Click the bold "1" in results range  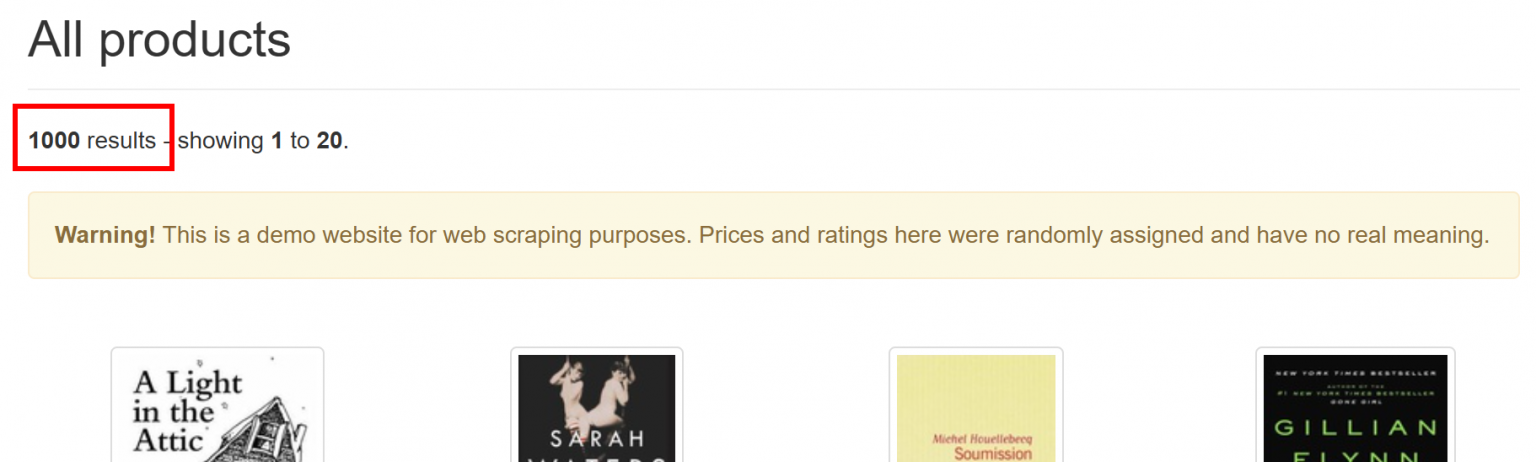click(x=277, y=140)
